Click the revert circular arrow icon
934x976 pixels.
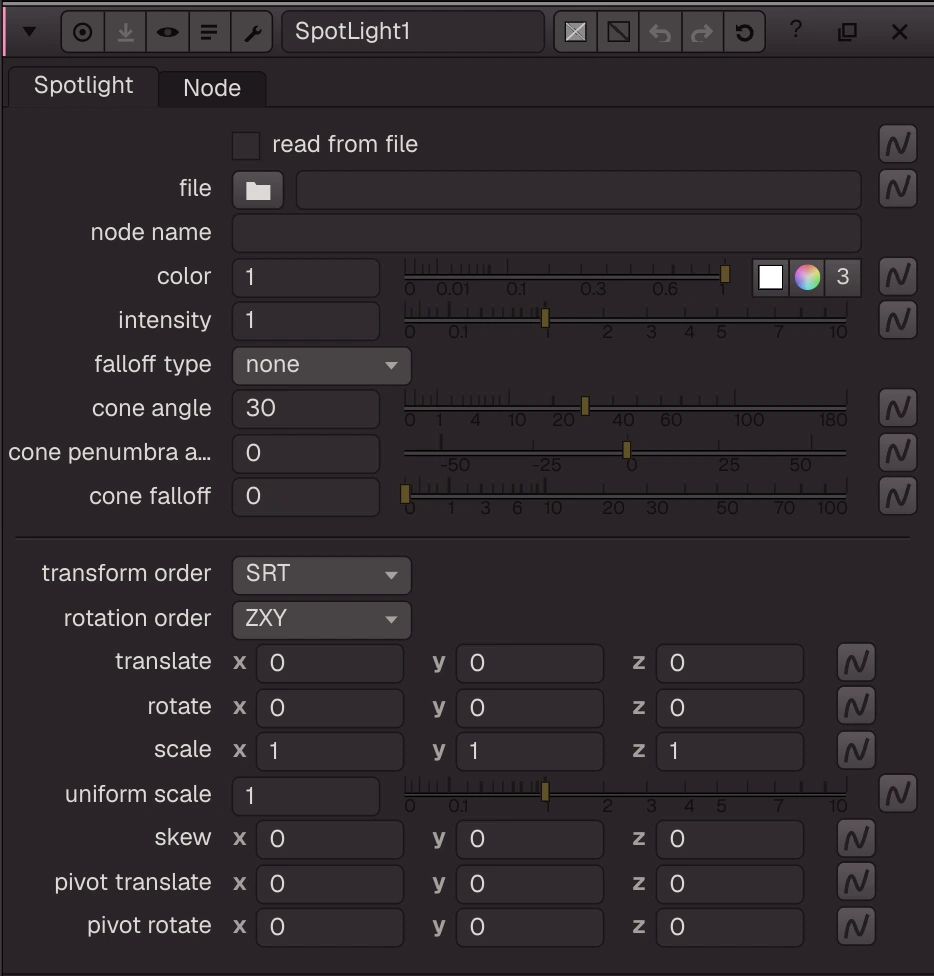click(x=744, y=32)
